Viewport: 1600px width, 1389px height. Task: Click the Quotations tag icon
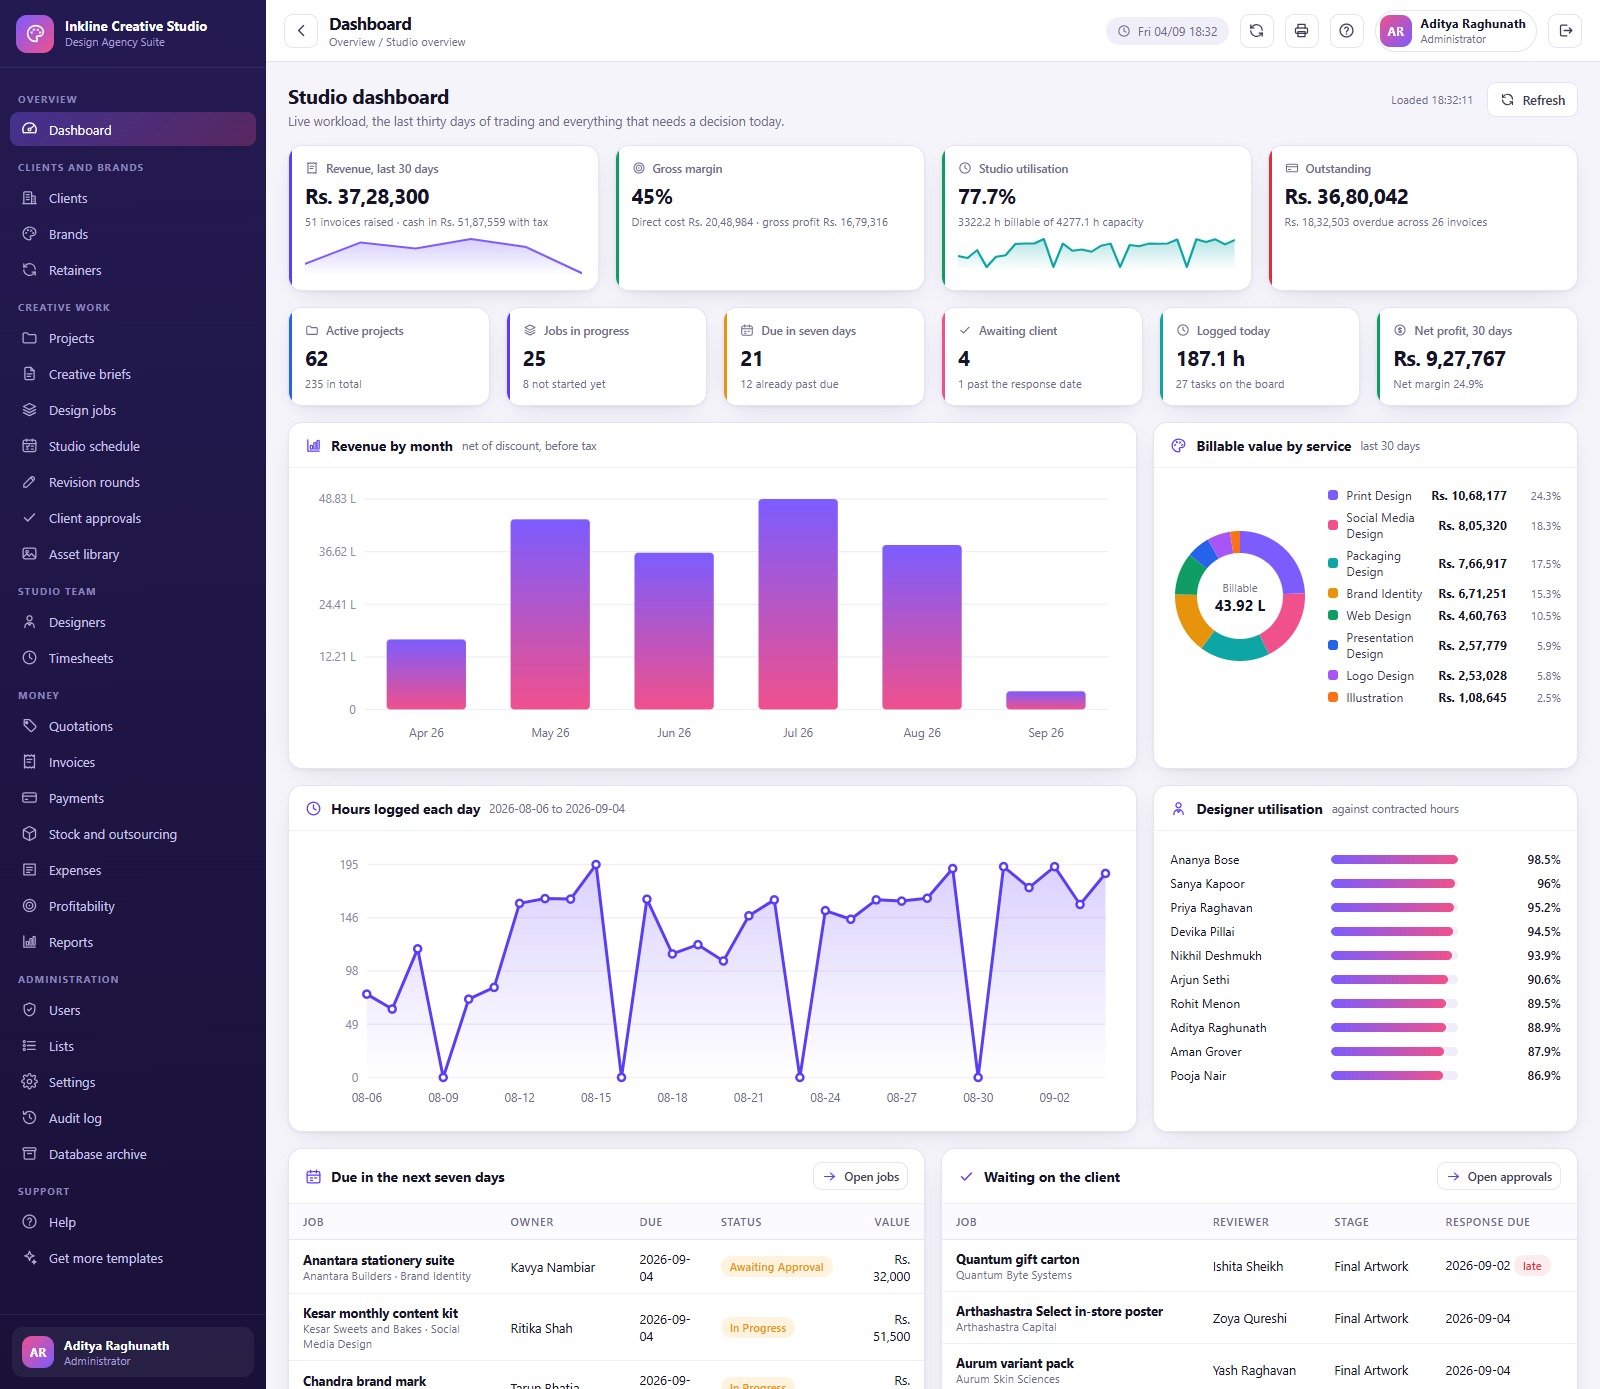click(30, 726)
